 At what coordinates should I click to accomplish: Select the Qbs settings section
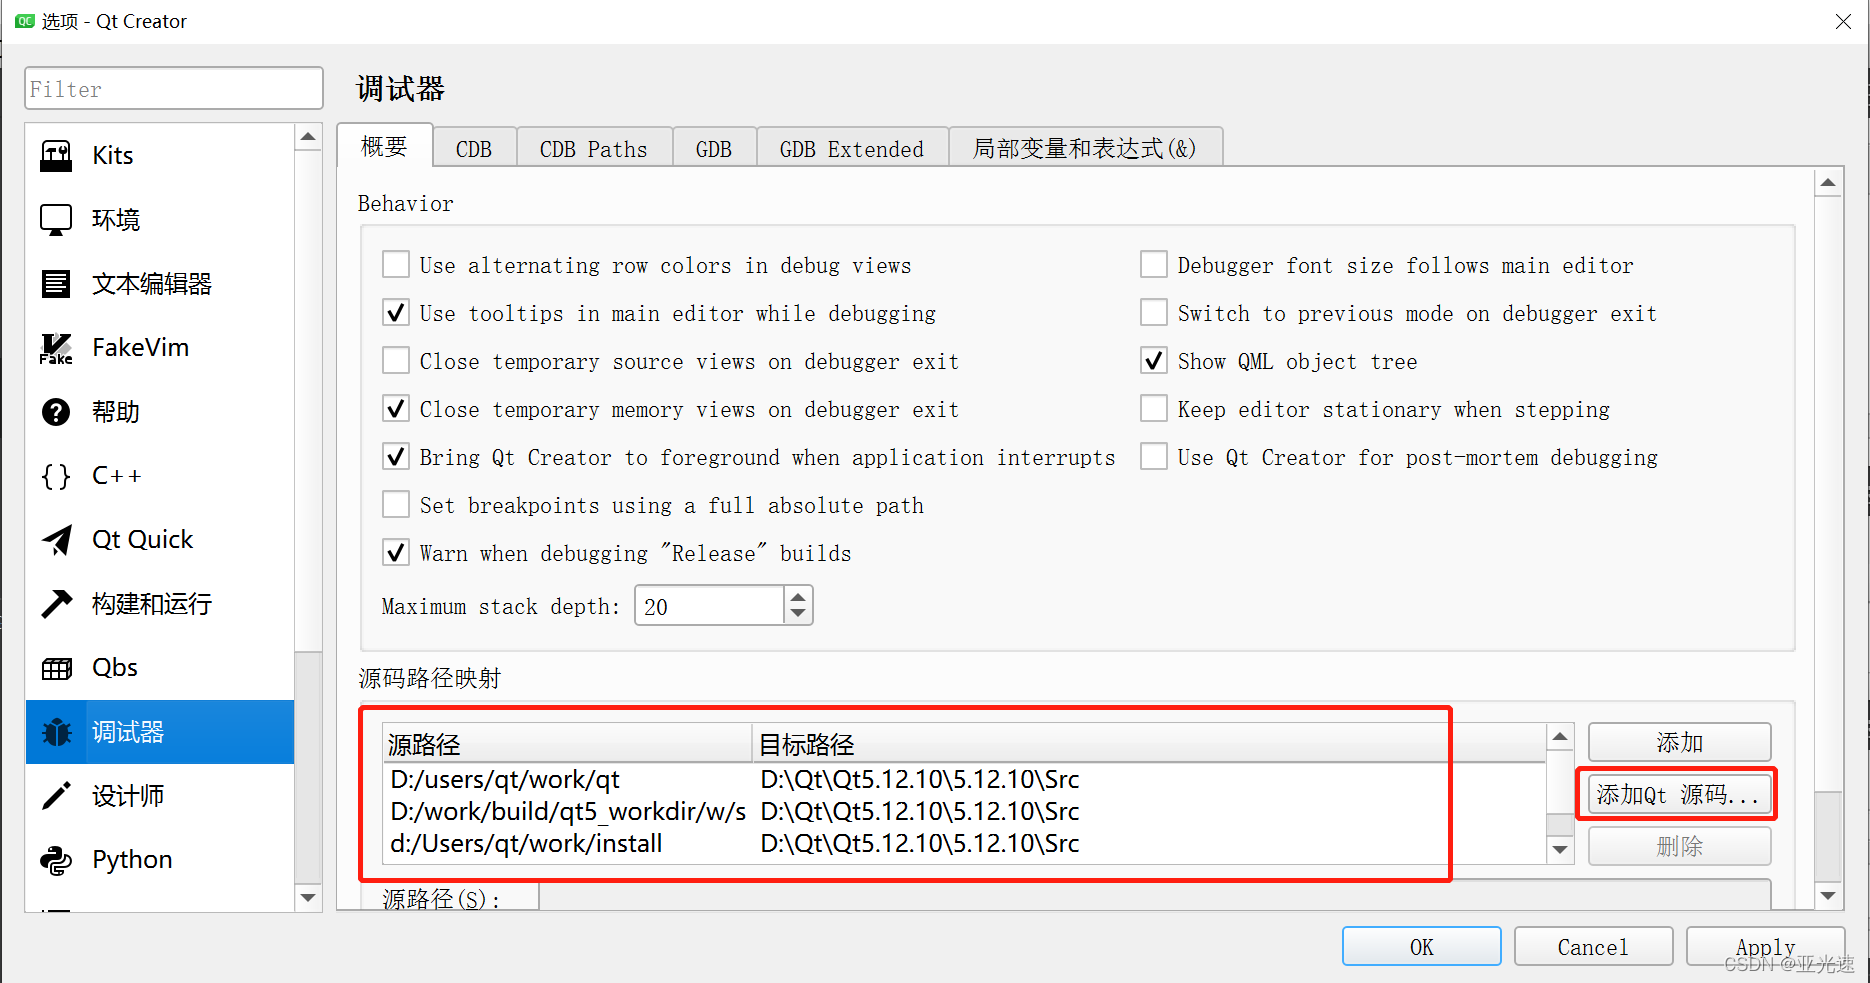tap(113, 667)
